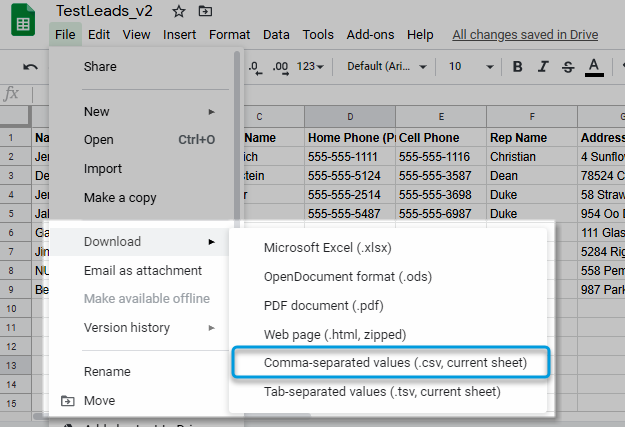Open the Help menu
The width and height of the screenshot is (625, 427).
(x=420, y=35)
